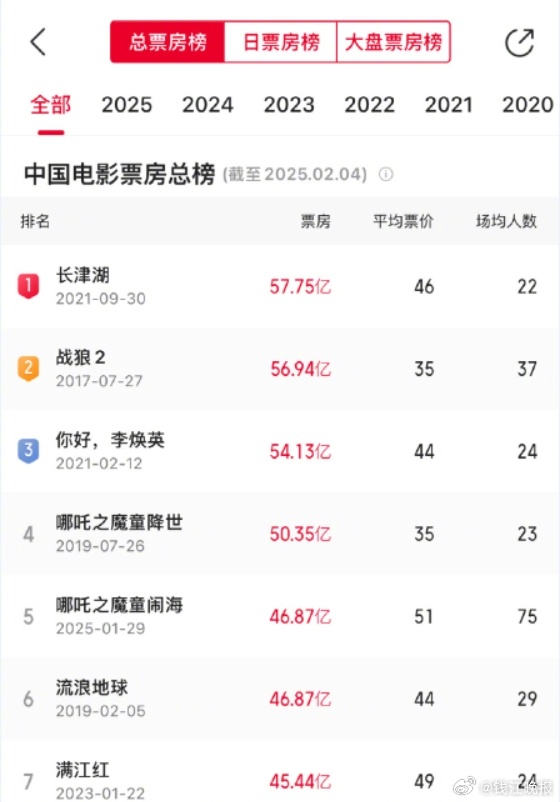The width and height of the screenshot is (560, 802).
Task: Tap the blue rank 3 badge
Action: click(x=29, y=451)
